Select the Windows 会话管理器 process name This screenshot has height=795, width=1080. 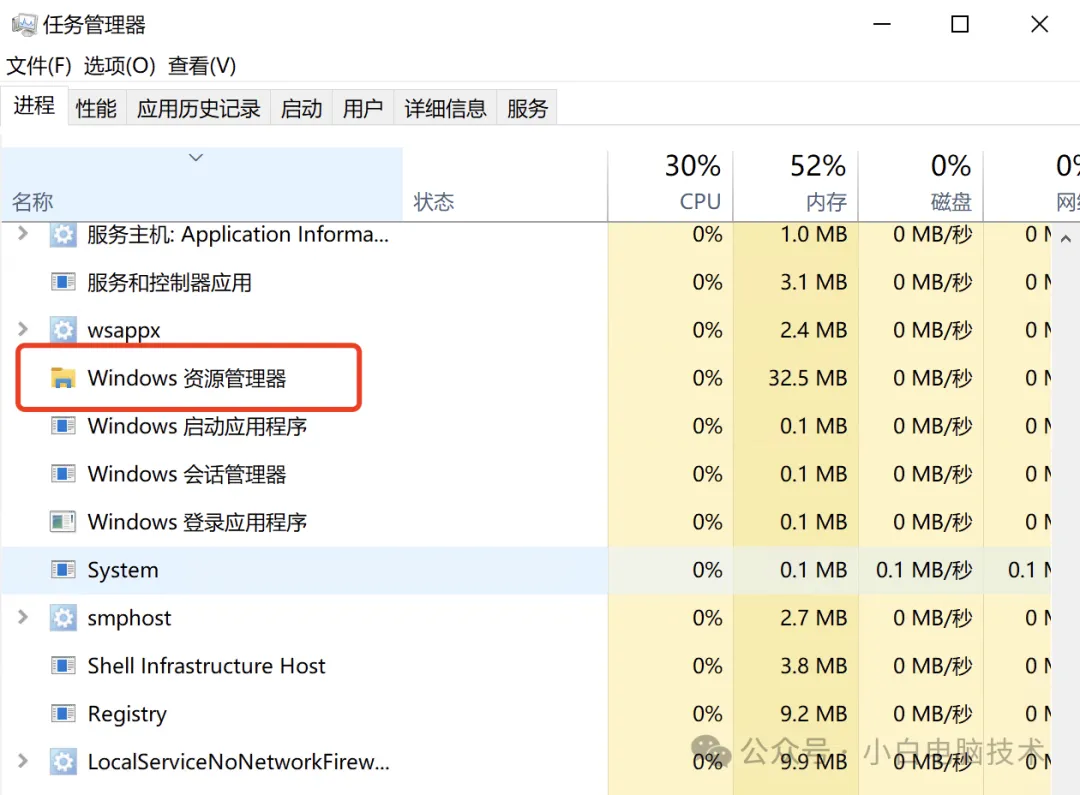pos(187,474)
